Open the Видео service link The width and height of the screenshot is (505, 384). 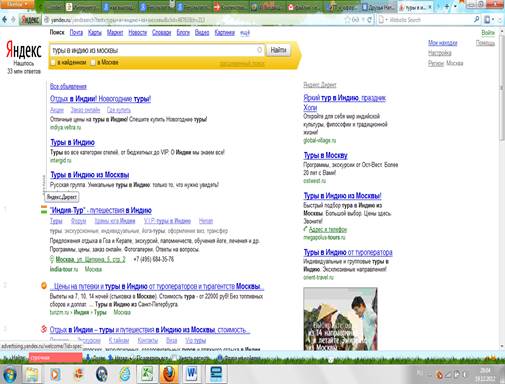(202, 33)
